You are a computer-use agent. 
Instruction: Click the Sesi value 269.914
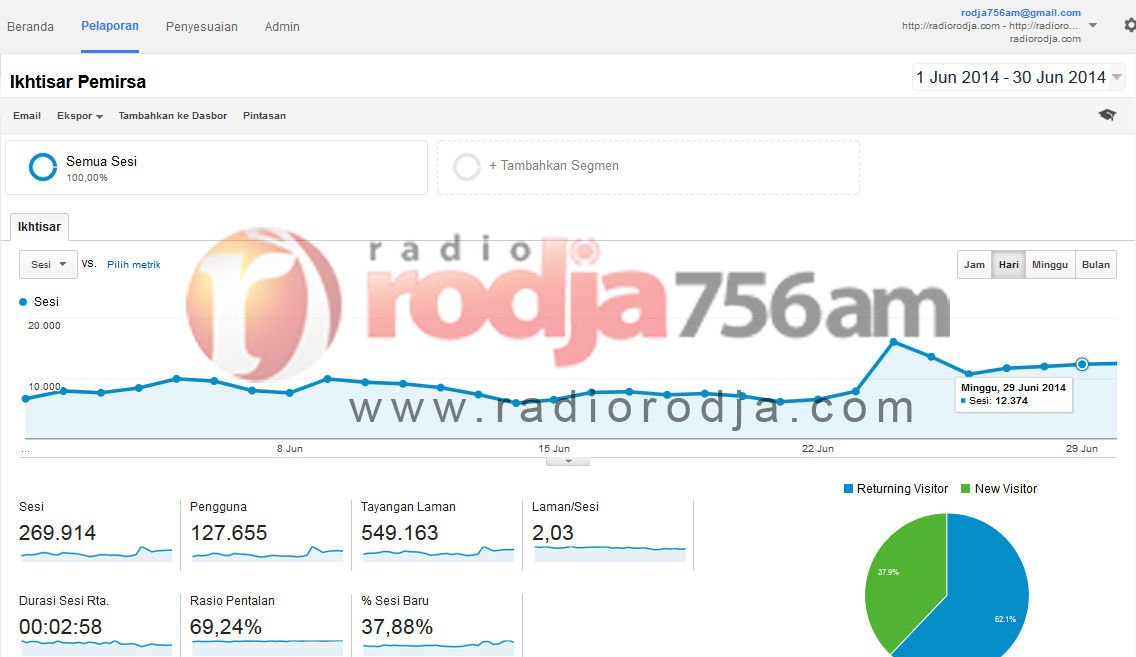(x=57, y=533)
